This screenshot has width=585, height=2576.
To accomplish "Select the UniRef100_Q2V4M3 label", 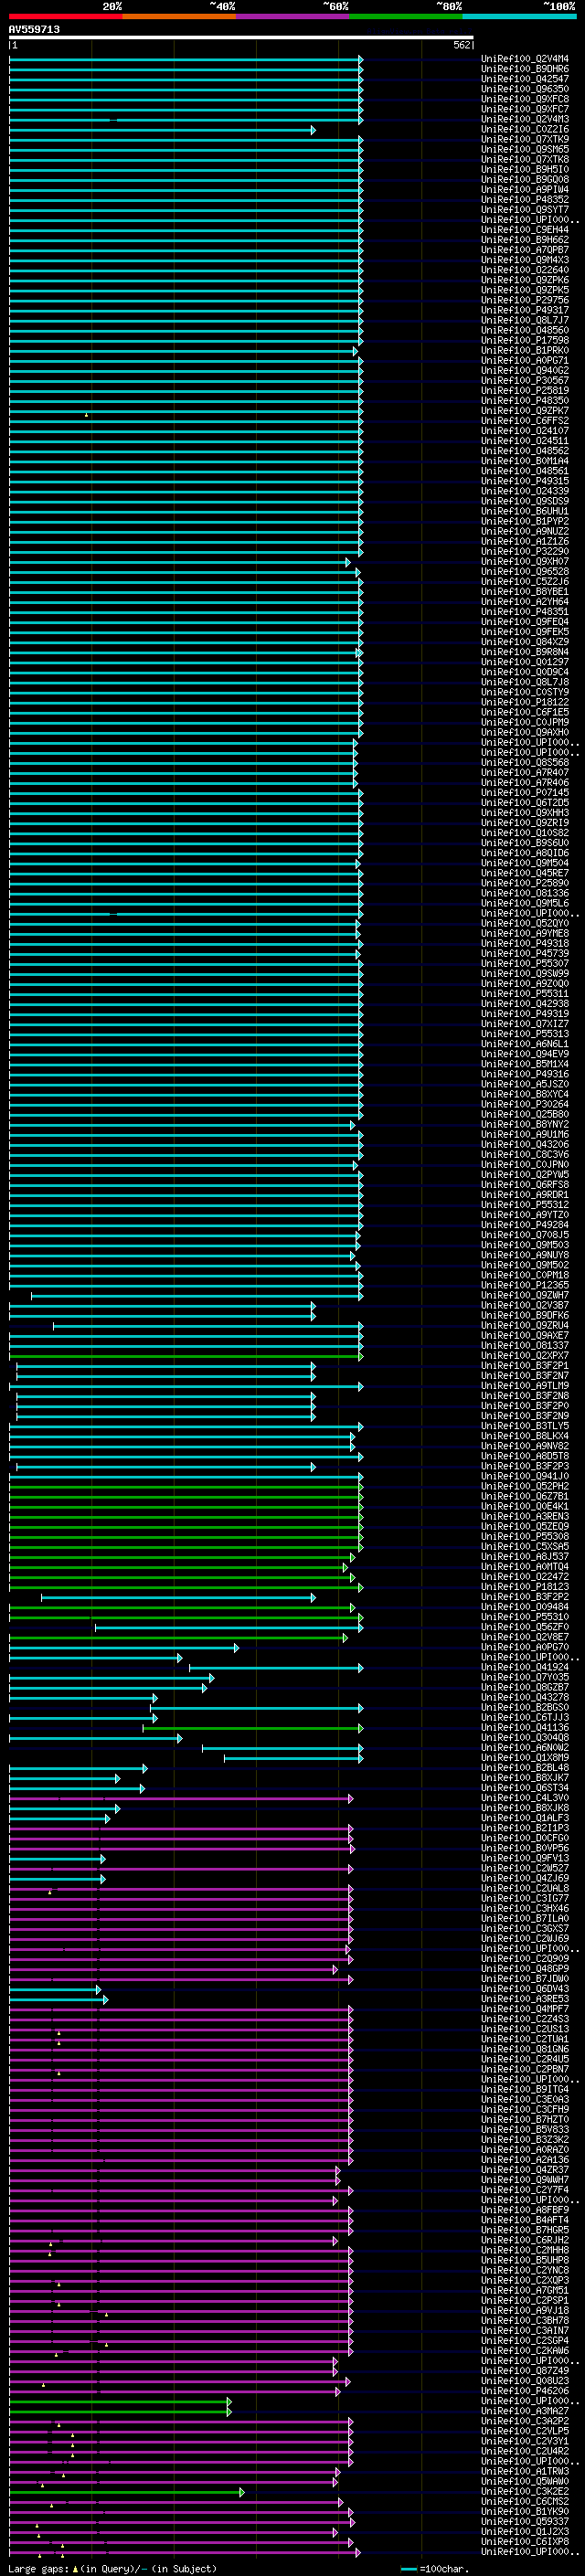I will tap(525, 119).
